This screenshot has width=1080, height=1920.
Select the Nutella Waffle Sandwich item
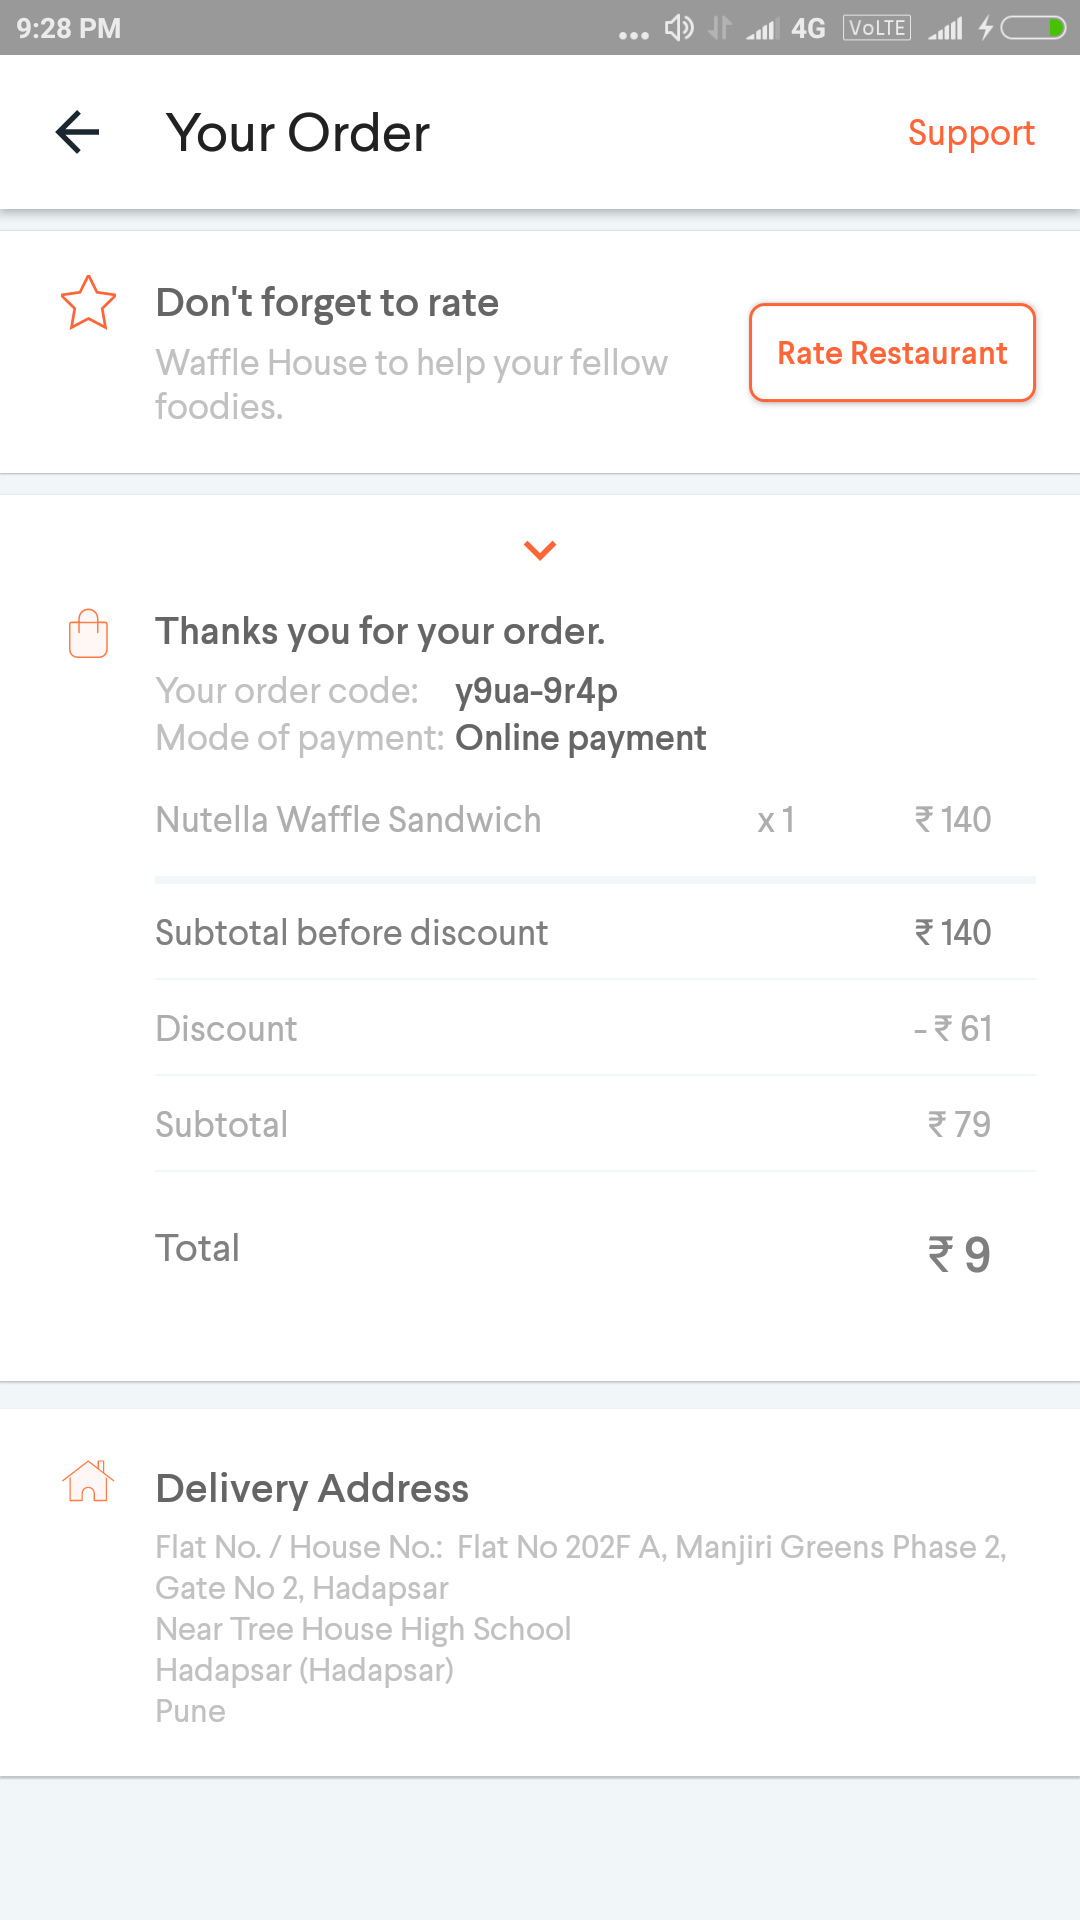348,820
